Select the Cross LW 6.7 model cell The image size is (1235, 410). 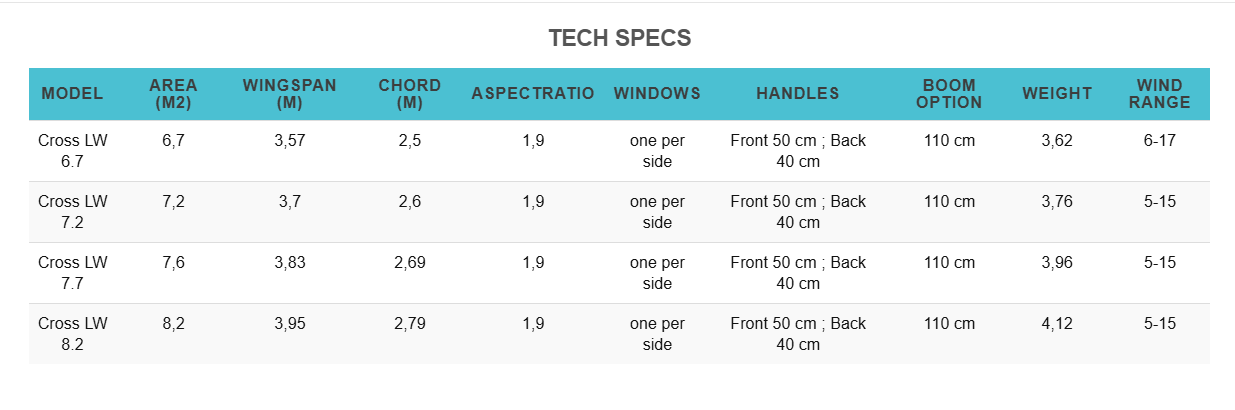(73, 151)
